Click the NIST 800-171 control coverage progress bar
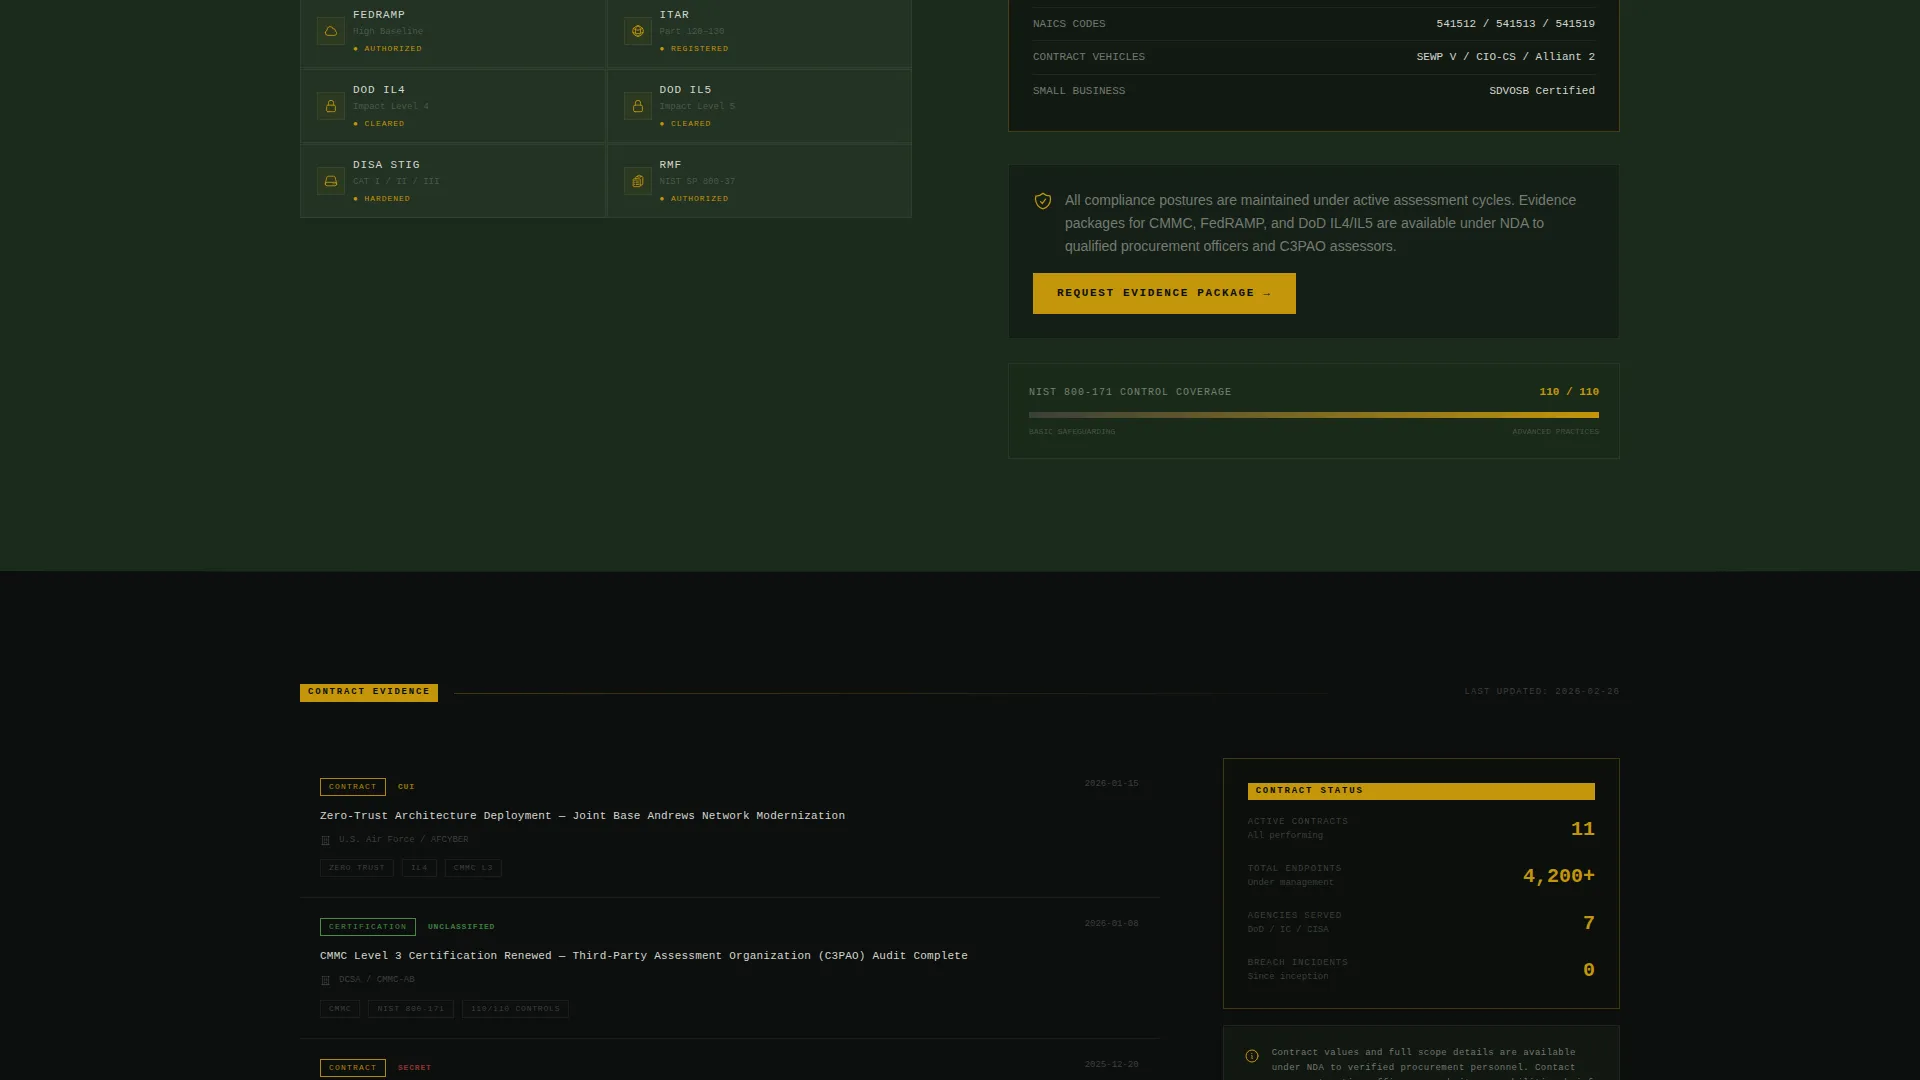The width and height of the screenshot is (1920, 1080). click(x=1314, y=415)
